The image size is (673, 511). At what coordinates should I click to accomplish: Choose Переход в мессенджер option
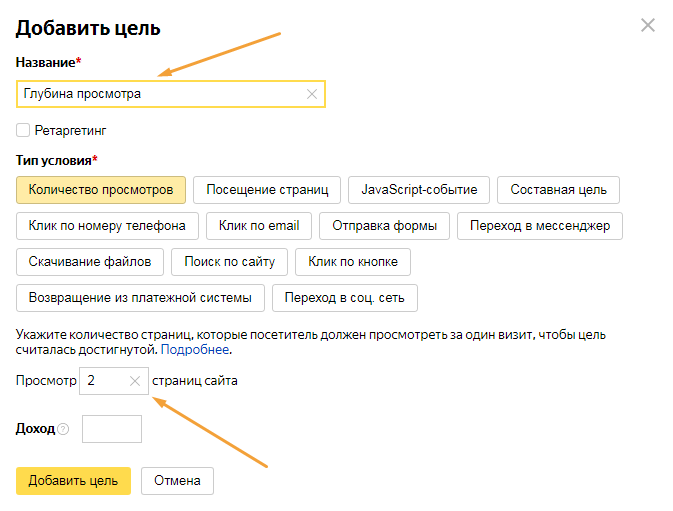(x=540, y=226)
